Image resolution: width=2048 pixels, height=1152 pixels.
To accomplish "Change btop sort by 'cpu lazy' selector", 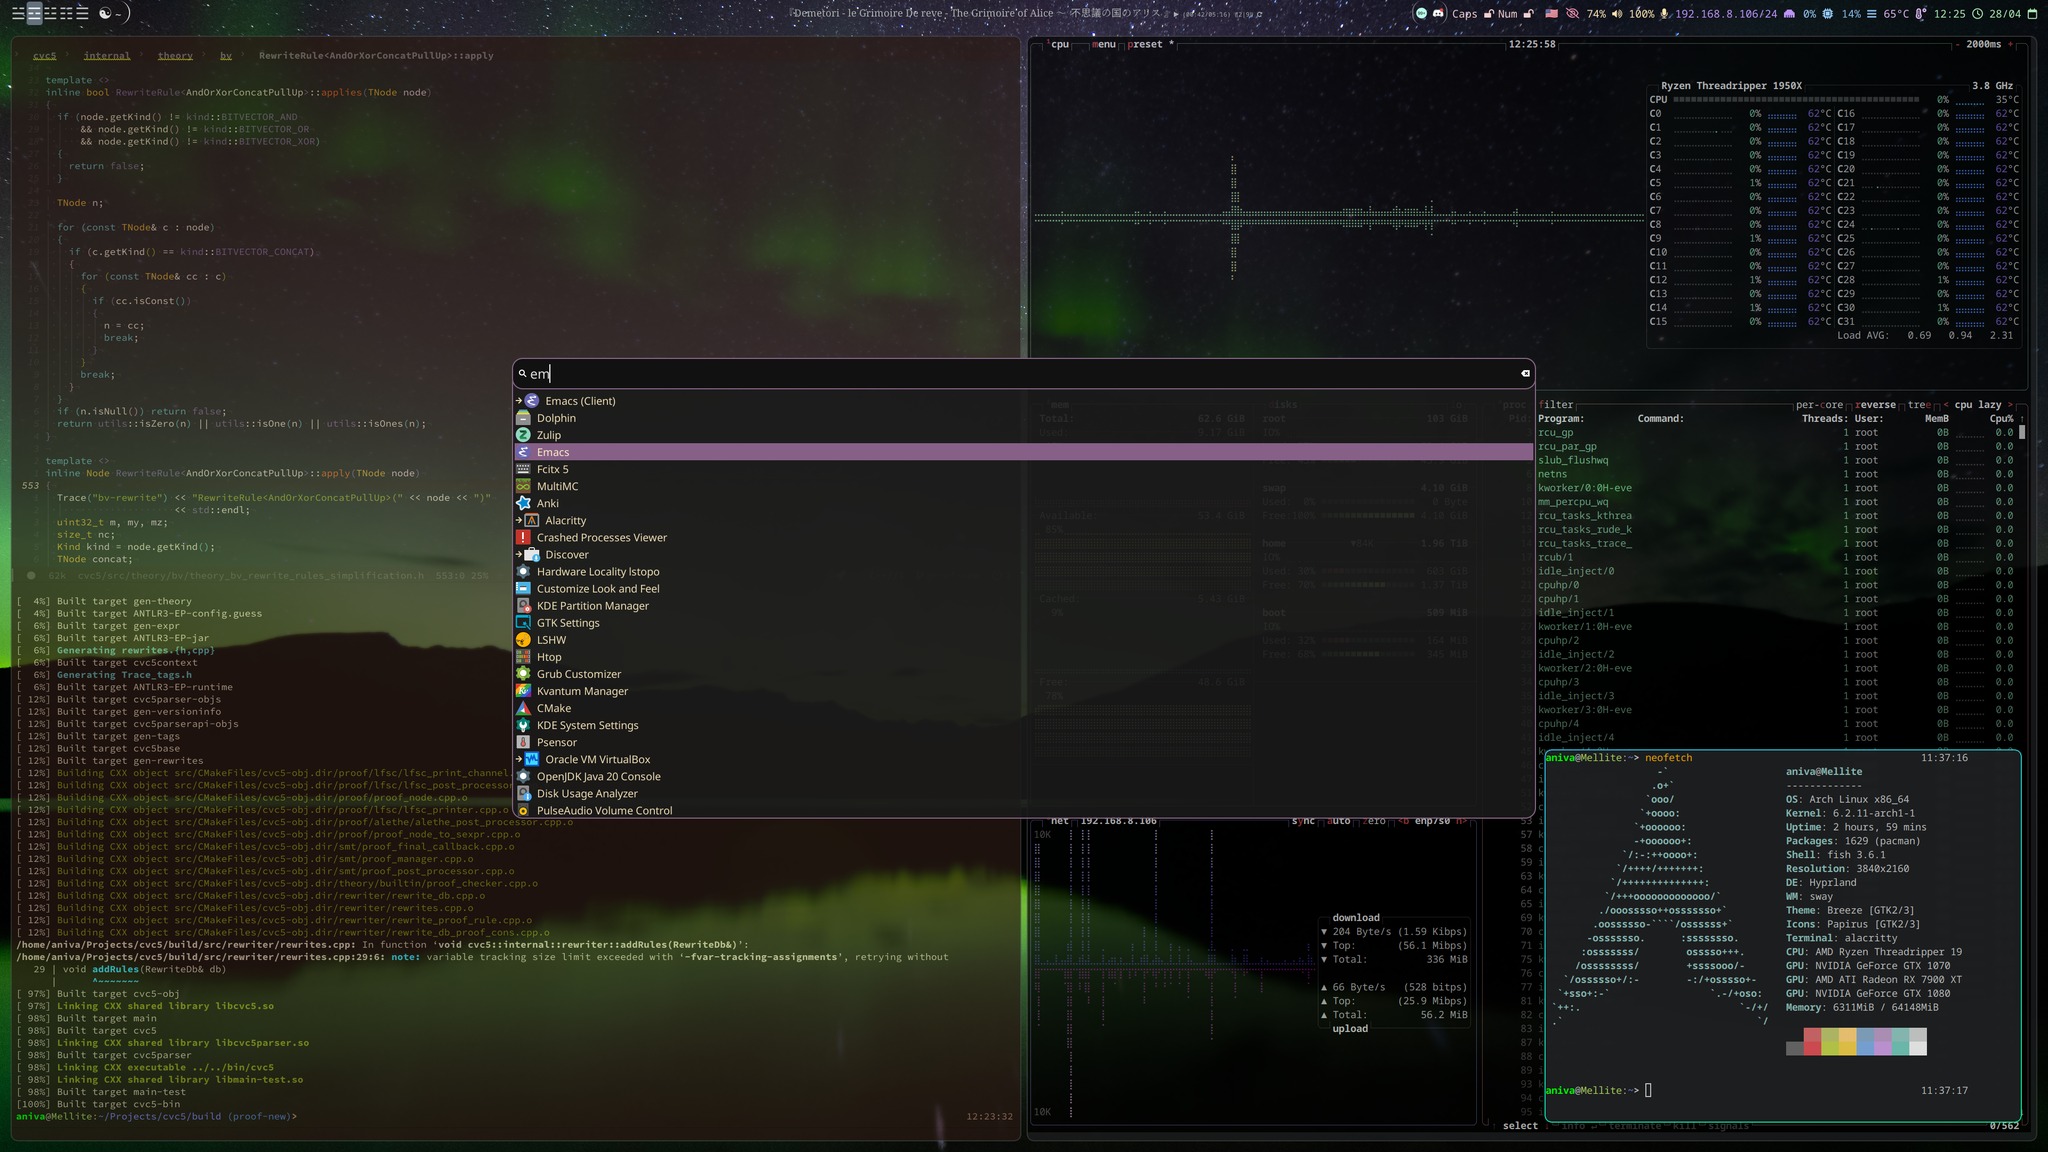I will coord(1977,405).
